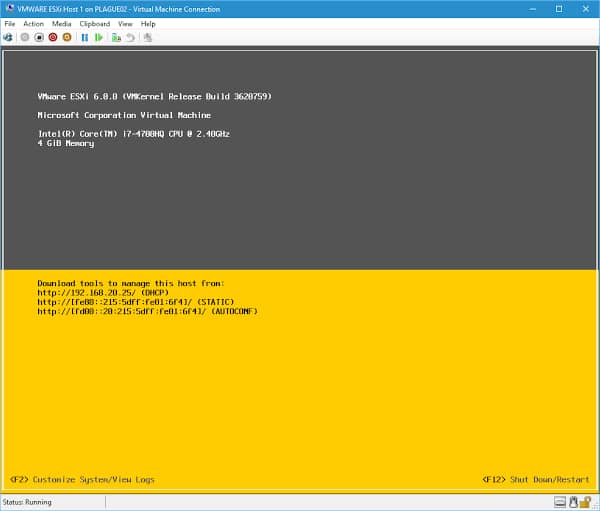Pause the virtual machine
The width and height of the screenshot is (600, 511).
85,38
